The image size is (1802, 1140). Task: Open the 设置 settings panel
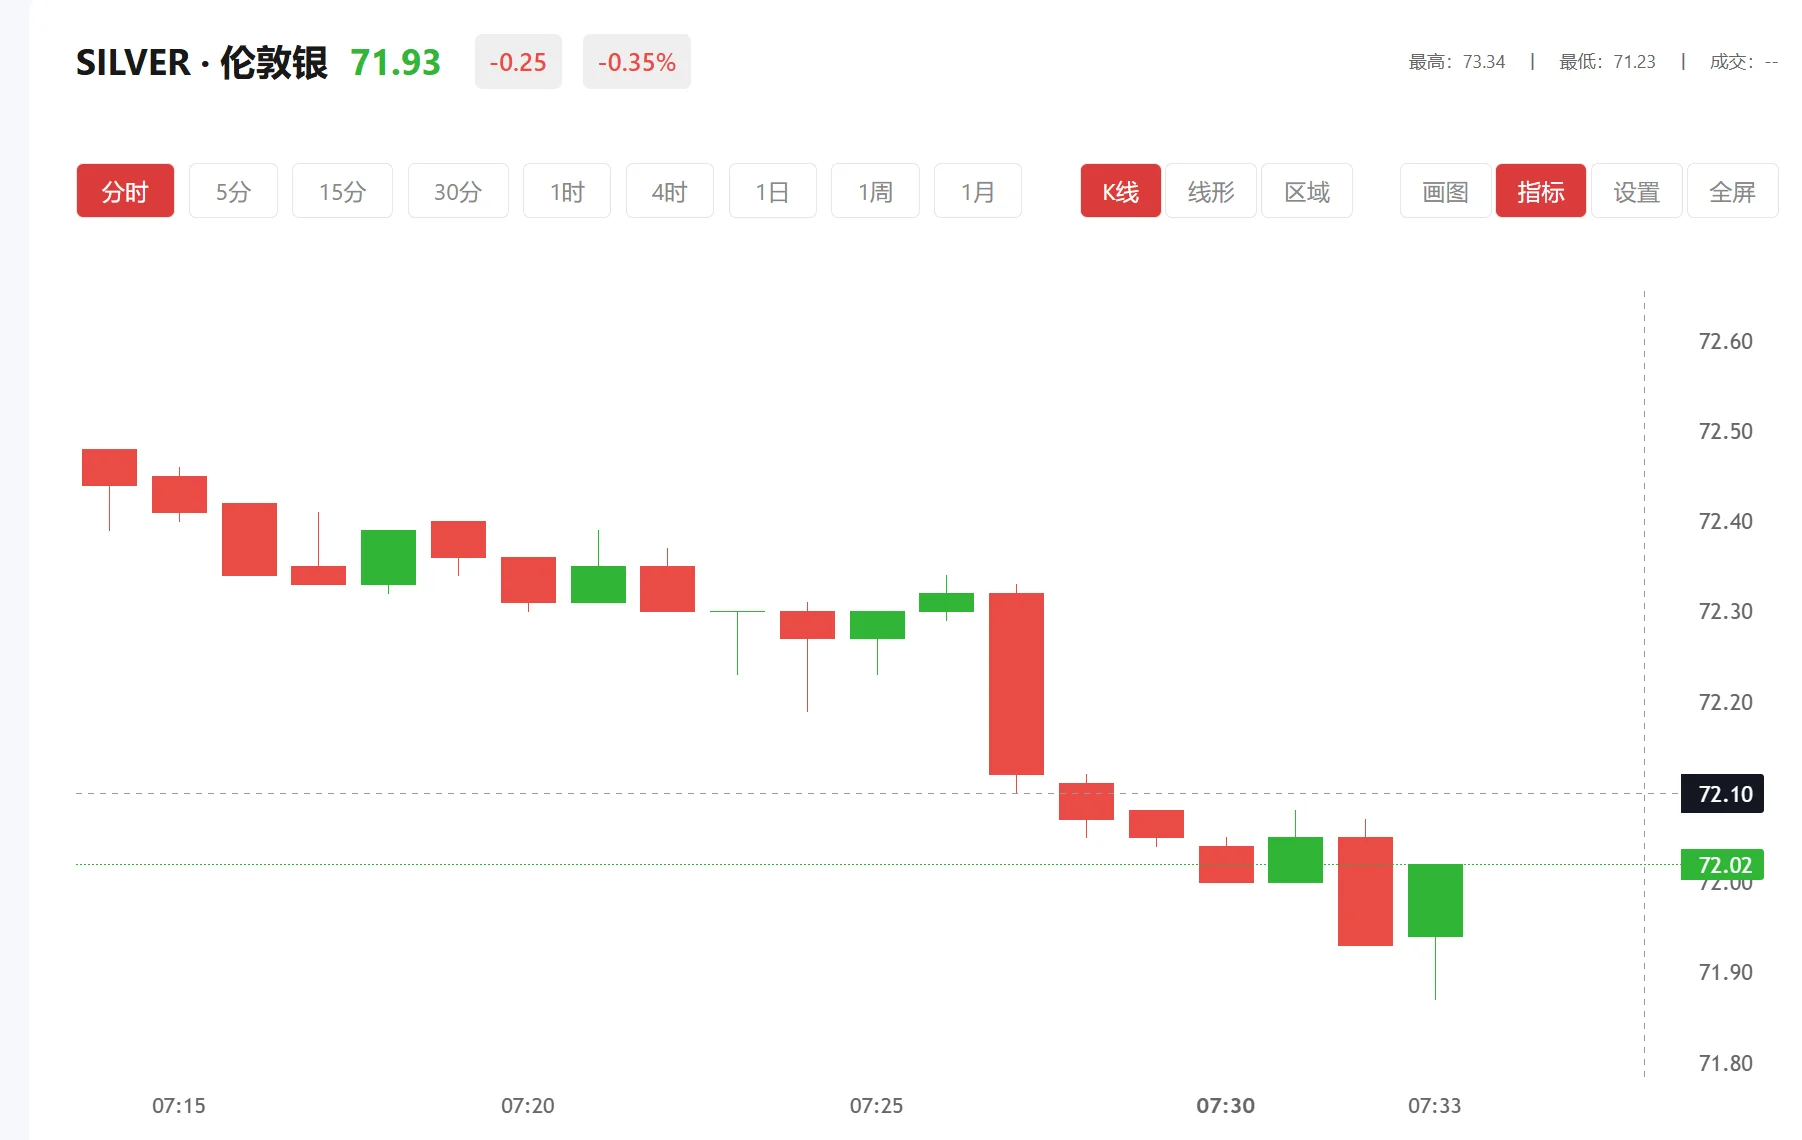click(x=1636, y=191)
